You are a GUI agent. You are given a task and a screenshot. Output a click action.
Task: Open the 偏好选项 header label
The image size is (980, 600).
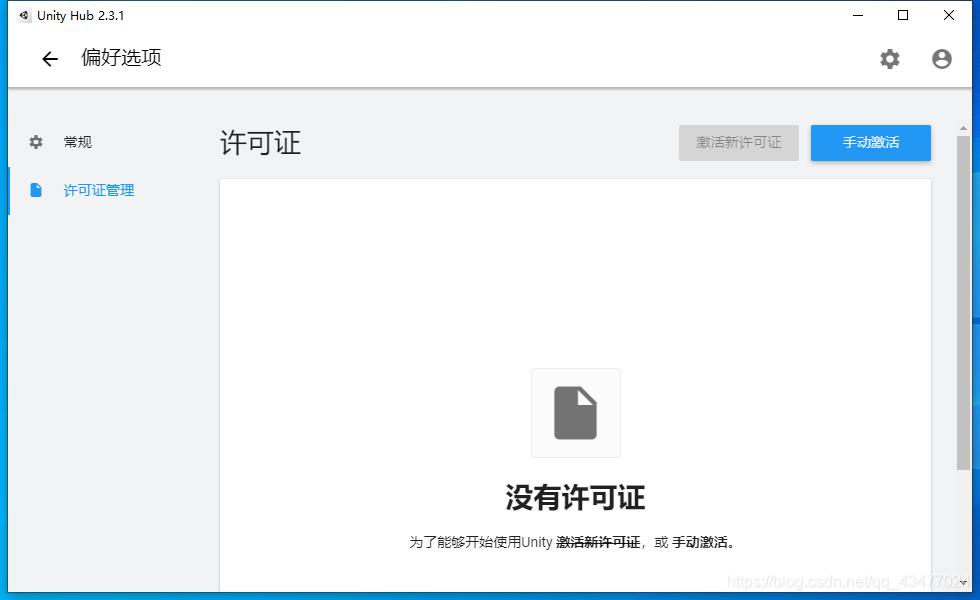(x=121, y=58)
